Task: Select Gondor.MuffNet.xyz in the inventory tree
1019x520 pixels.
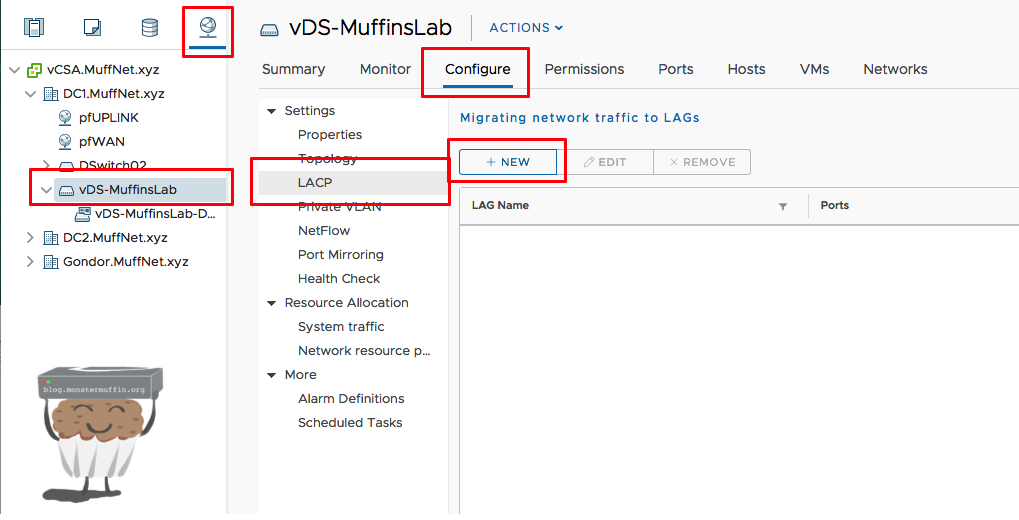Action: (x=125, y=262)
